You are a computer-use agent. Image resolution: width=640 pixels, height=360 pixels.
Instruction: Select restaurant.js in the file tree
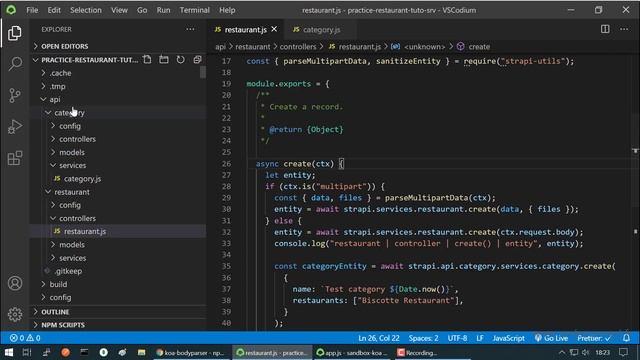pos(118,231)
